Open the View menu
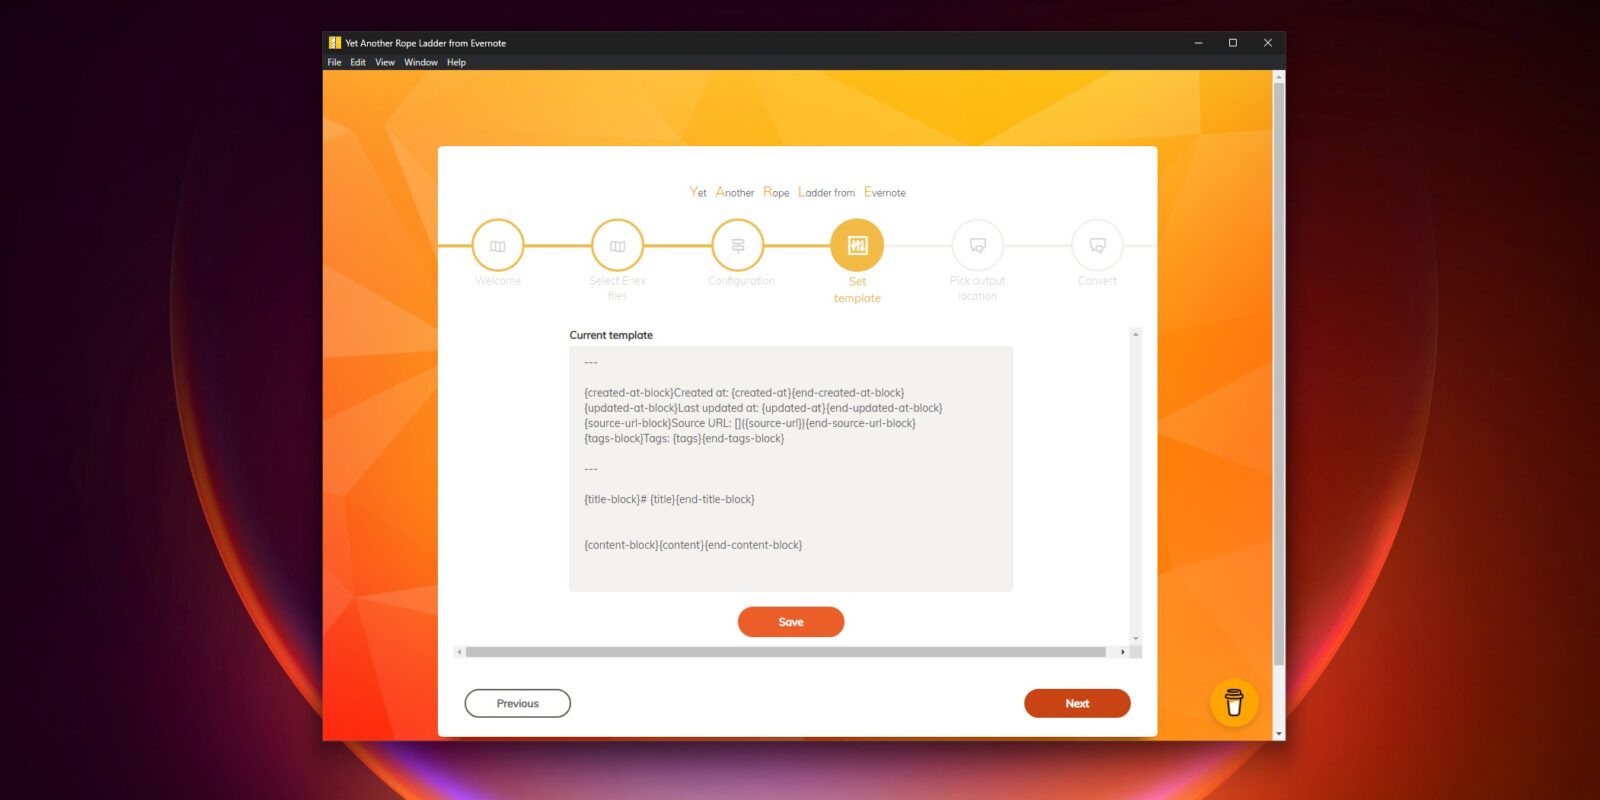Screen dimensions: 1600x800 click(x=385, y=62)
